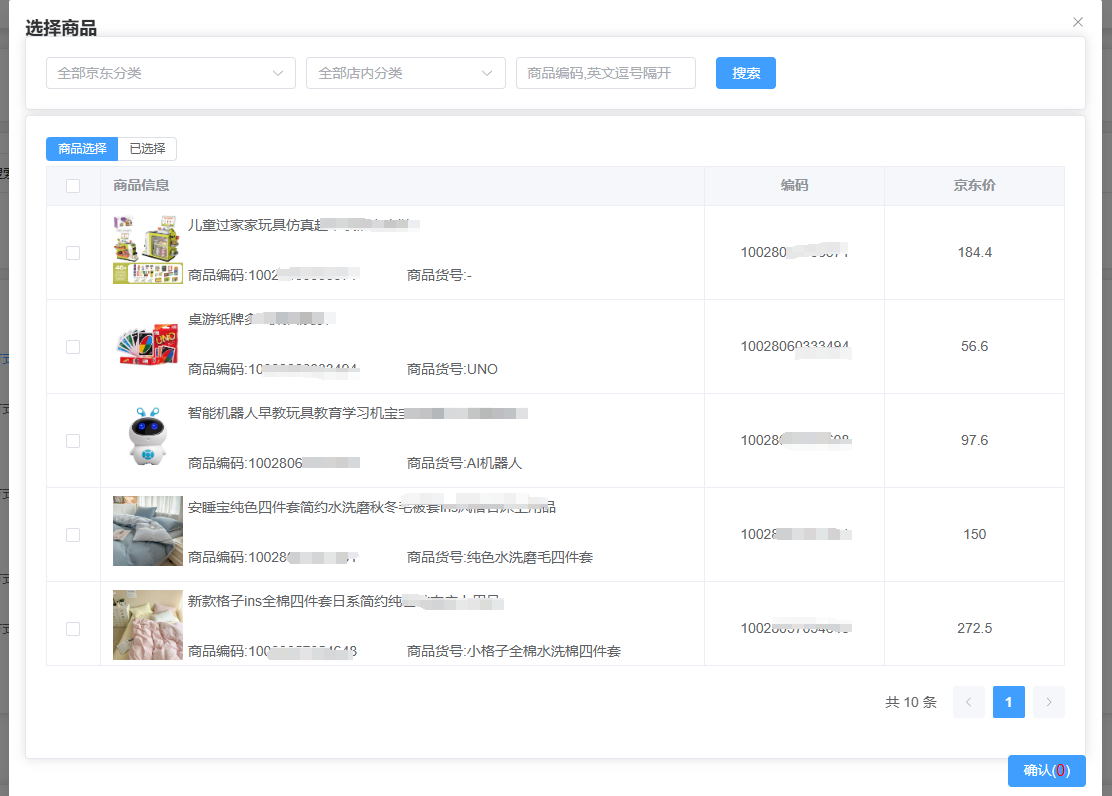Tick the checkbox for 纯色水洗磨毛四件套 row
This screenshot has height=796, width=1112.
[73, 535]
